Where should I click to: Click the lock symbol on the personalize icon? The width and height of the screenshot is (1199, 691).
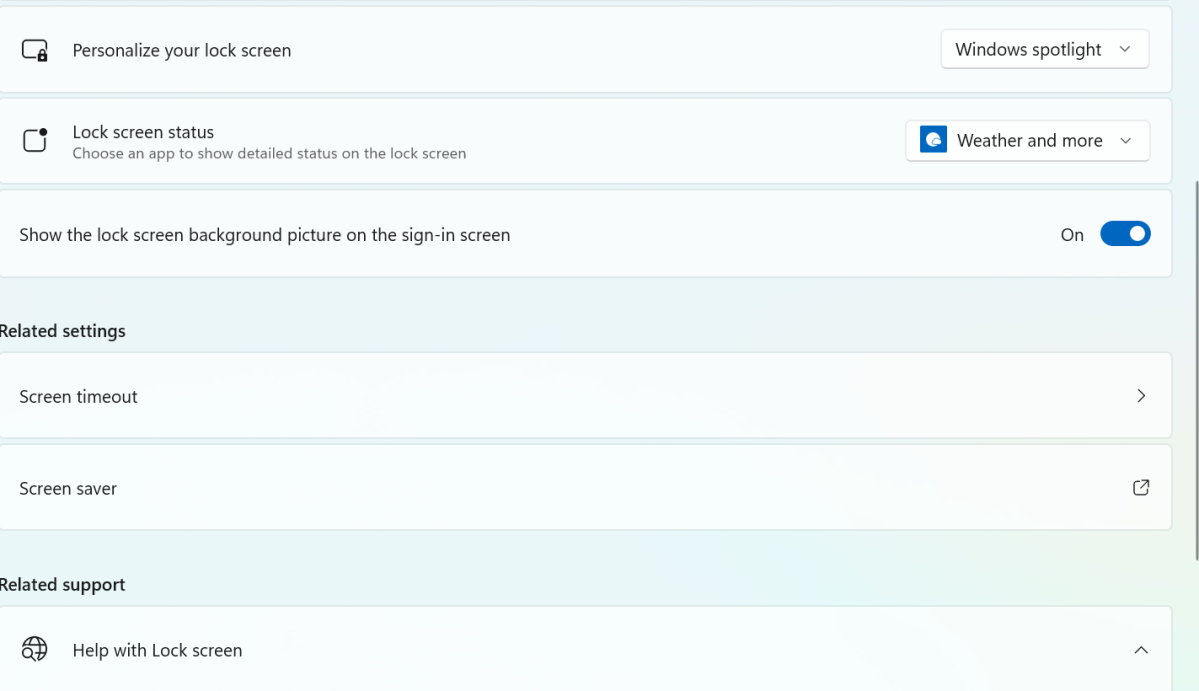tap(40, 55)
